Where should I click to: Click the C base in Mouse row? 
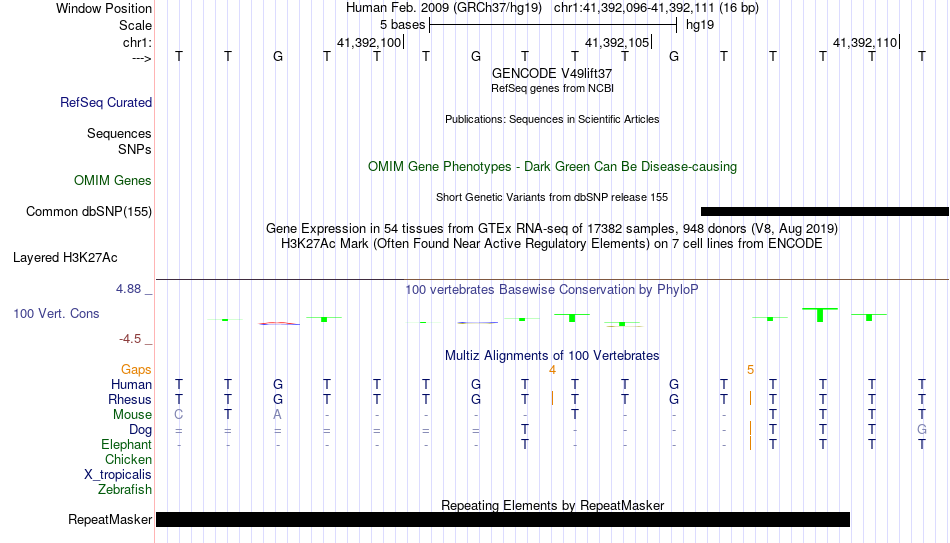(x=178, y=415)
